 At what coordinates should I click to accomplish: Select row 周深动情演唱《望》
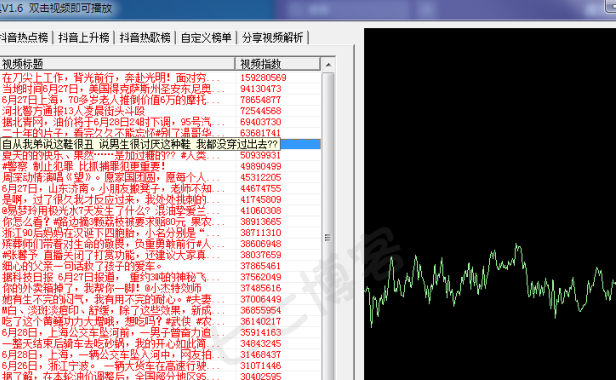click(160, 177)
